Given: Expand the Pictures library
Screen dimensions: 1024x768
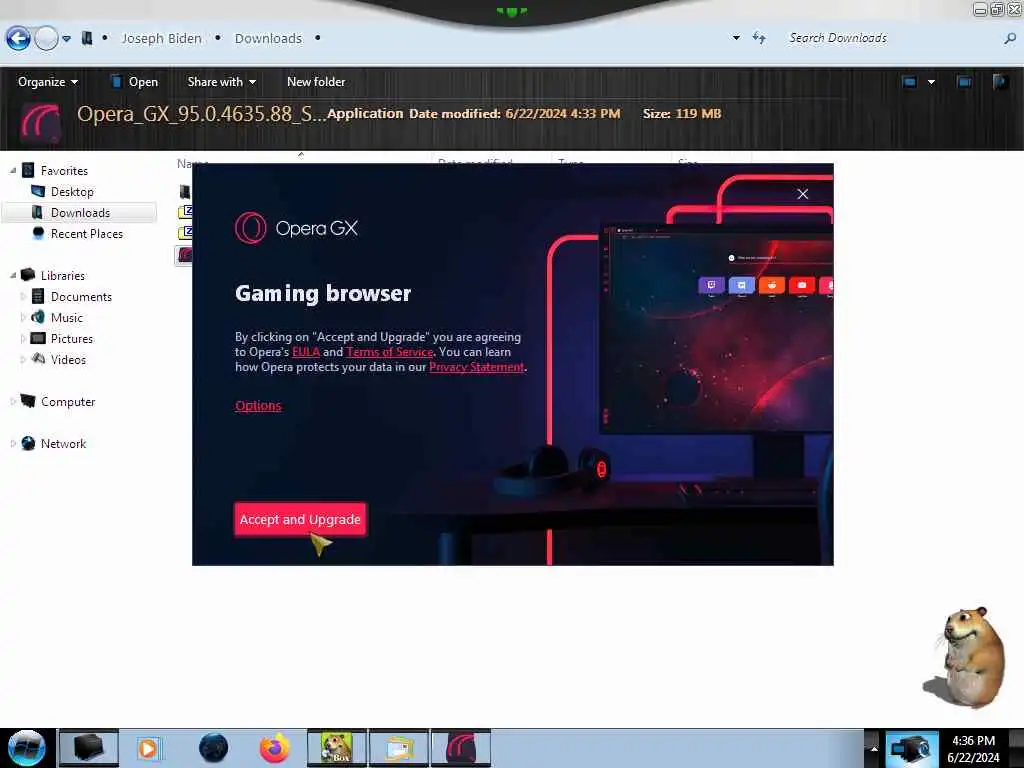Looking at the screenshot, I should (23, 338).
